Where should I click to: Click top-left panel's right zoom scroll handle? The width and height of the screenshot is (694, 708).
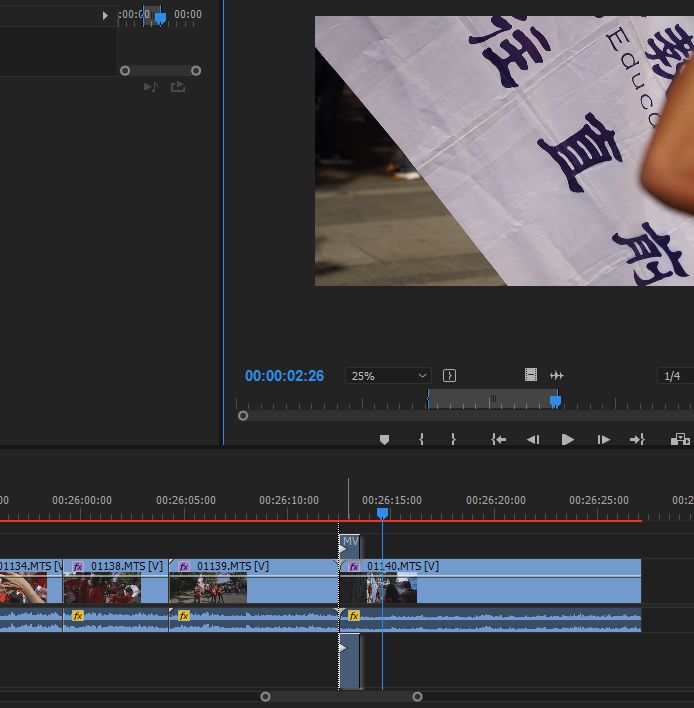point(196,70)
